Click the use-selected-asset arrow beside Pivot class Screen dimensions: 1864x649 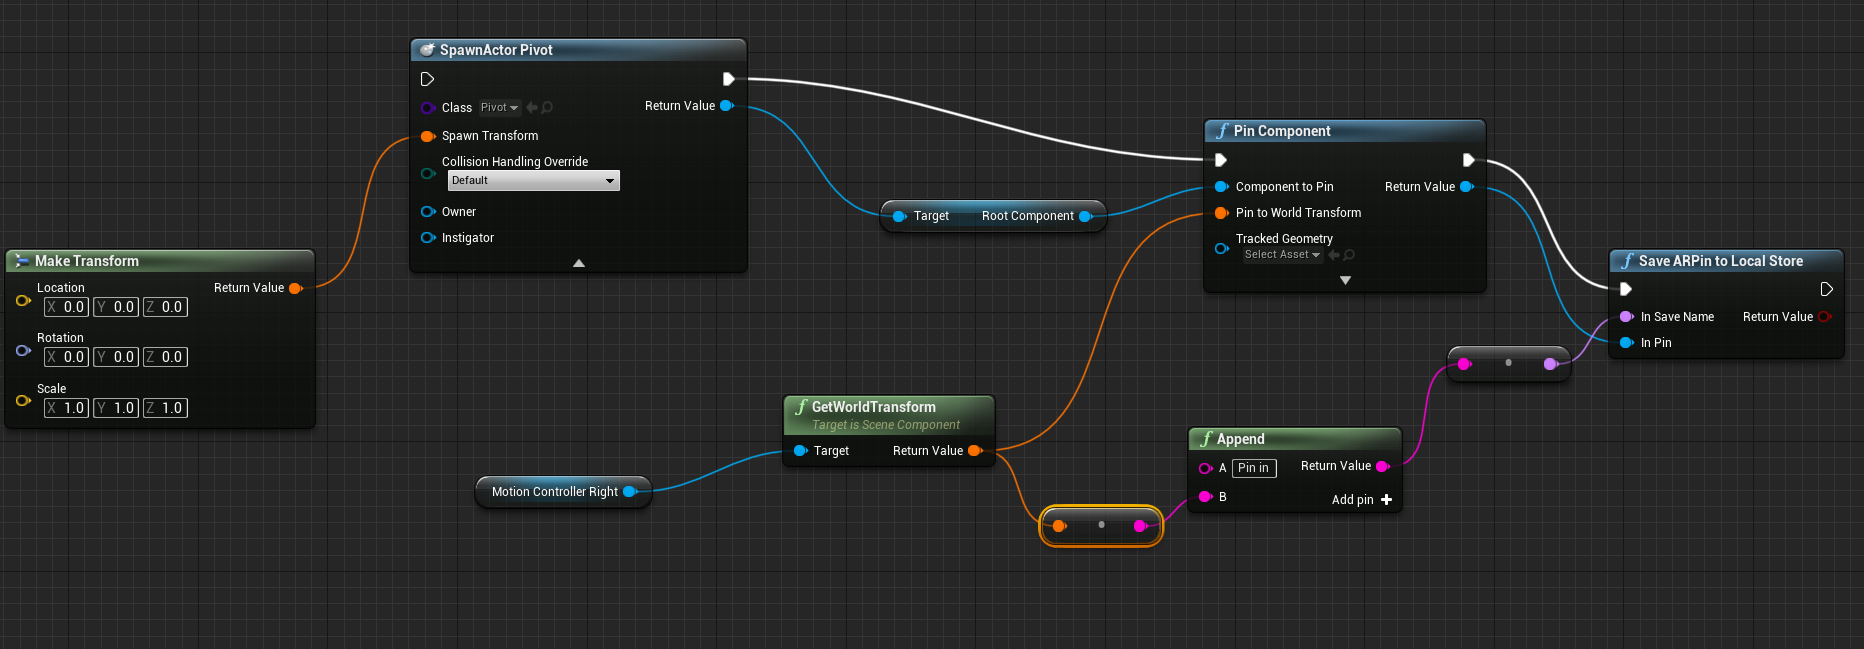click(x=532, y=108)
